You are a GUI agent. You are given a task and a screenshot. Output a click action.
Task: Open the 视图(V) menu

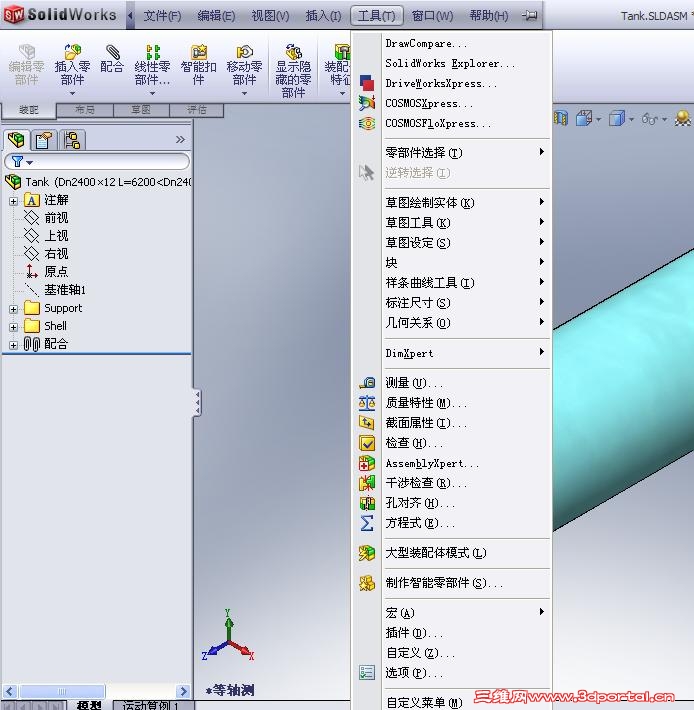270,16
